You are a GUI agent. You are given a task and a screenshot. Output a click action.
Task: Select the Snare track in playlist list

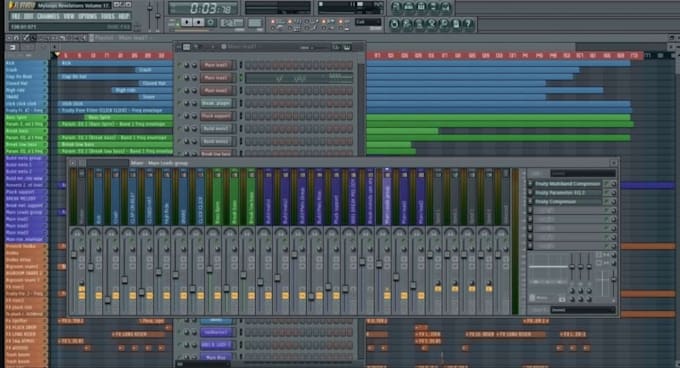[25, 97]
